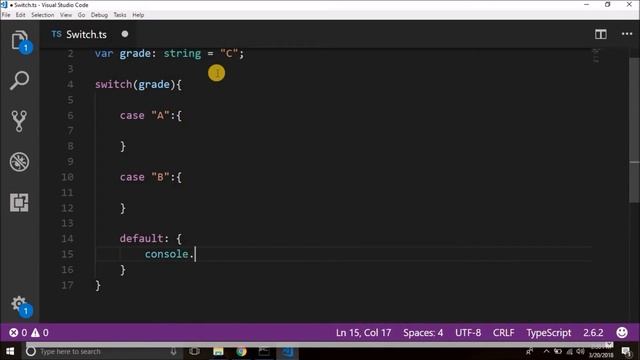Open the Go menu

click(x=81, y=15)
